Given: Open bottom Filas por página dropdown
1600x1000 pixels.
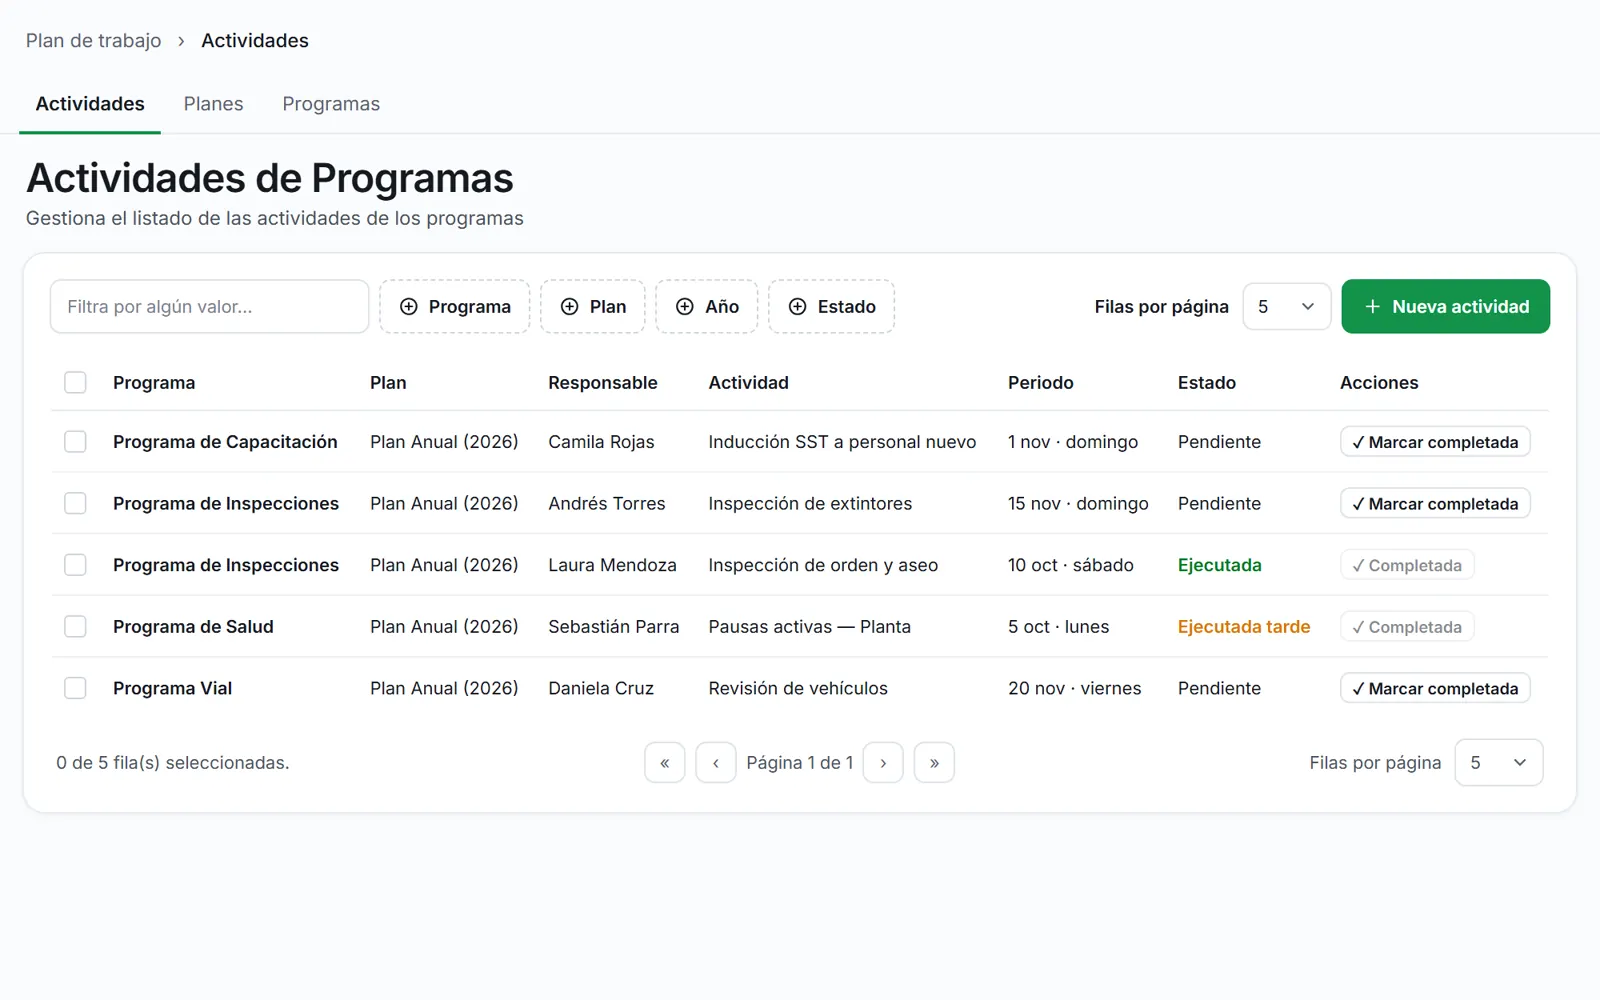Looking at the screenshot, I should [1499, 762].
